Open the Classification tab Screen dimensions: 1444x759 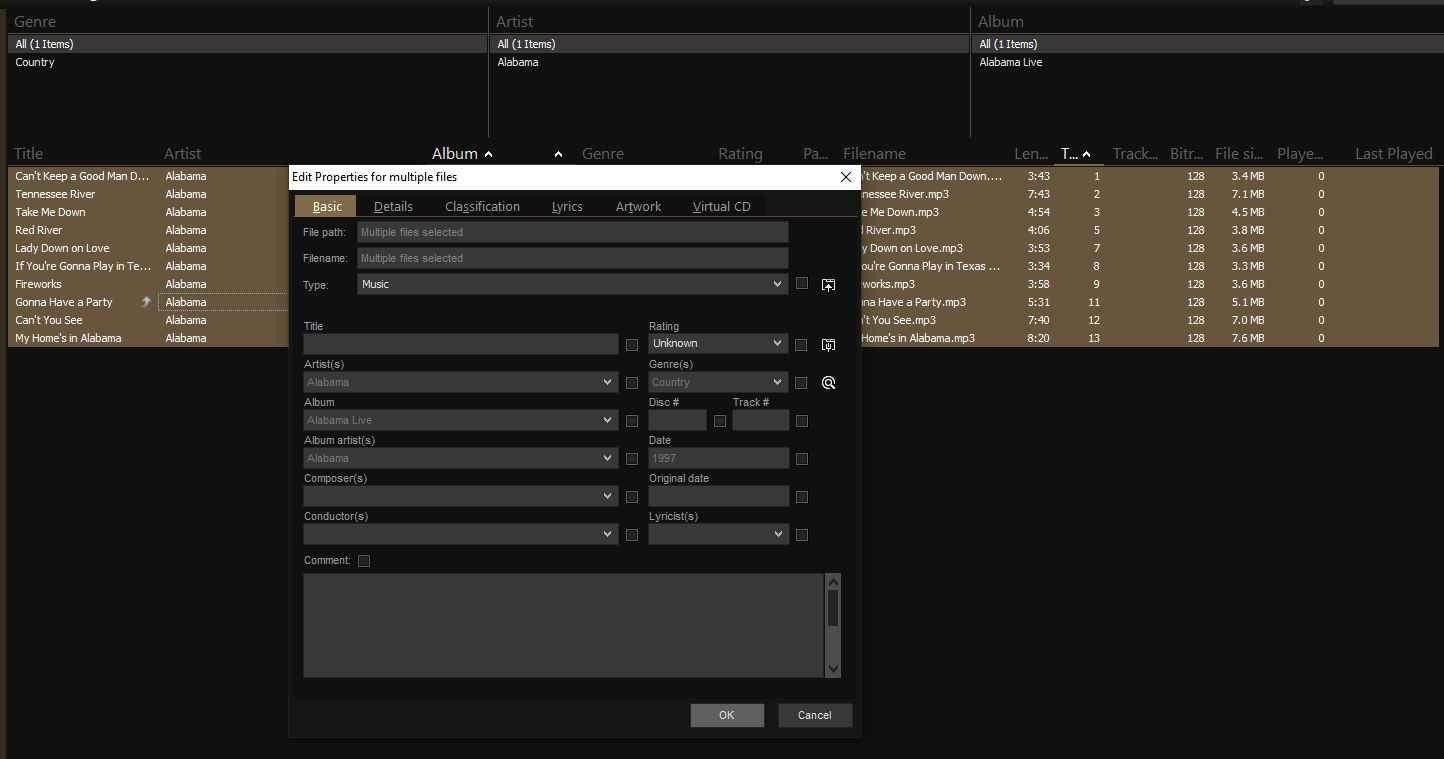point(482,206)
